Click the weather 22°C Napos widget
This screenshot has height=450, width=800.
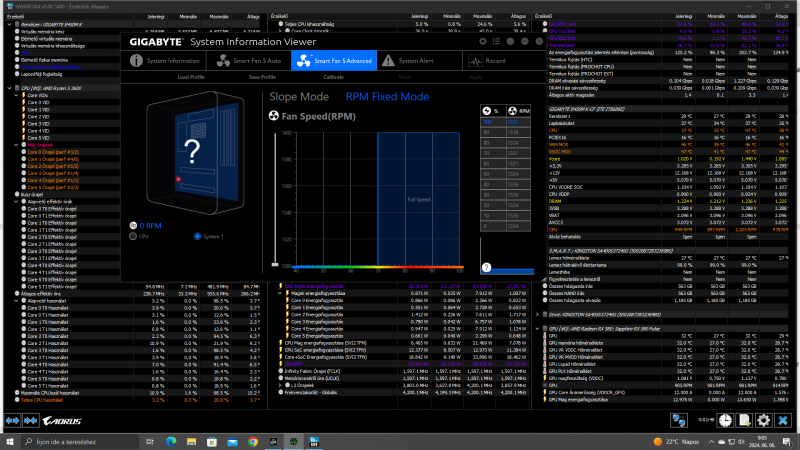pyautogui.click(x=676, y=441)
